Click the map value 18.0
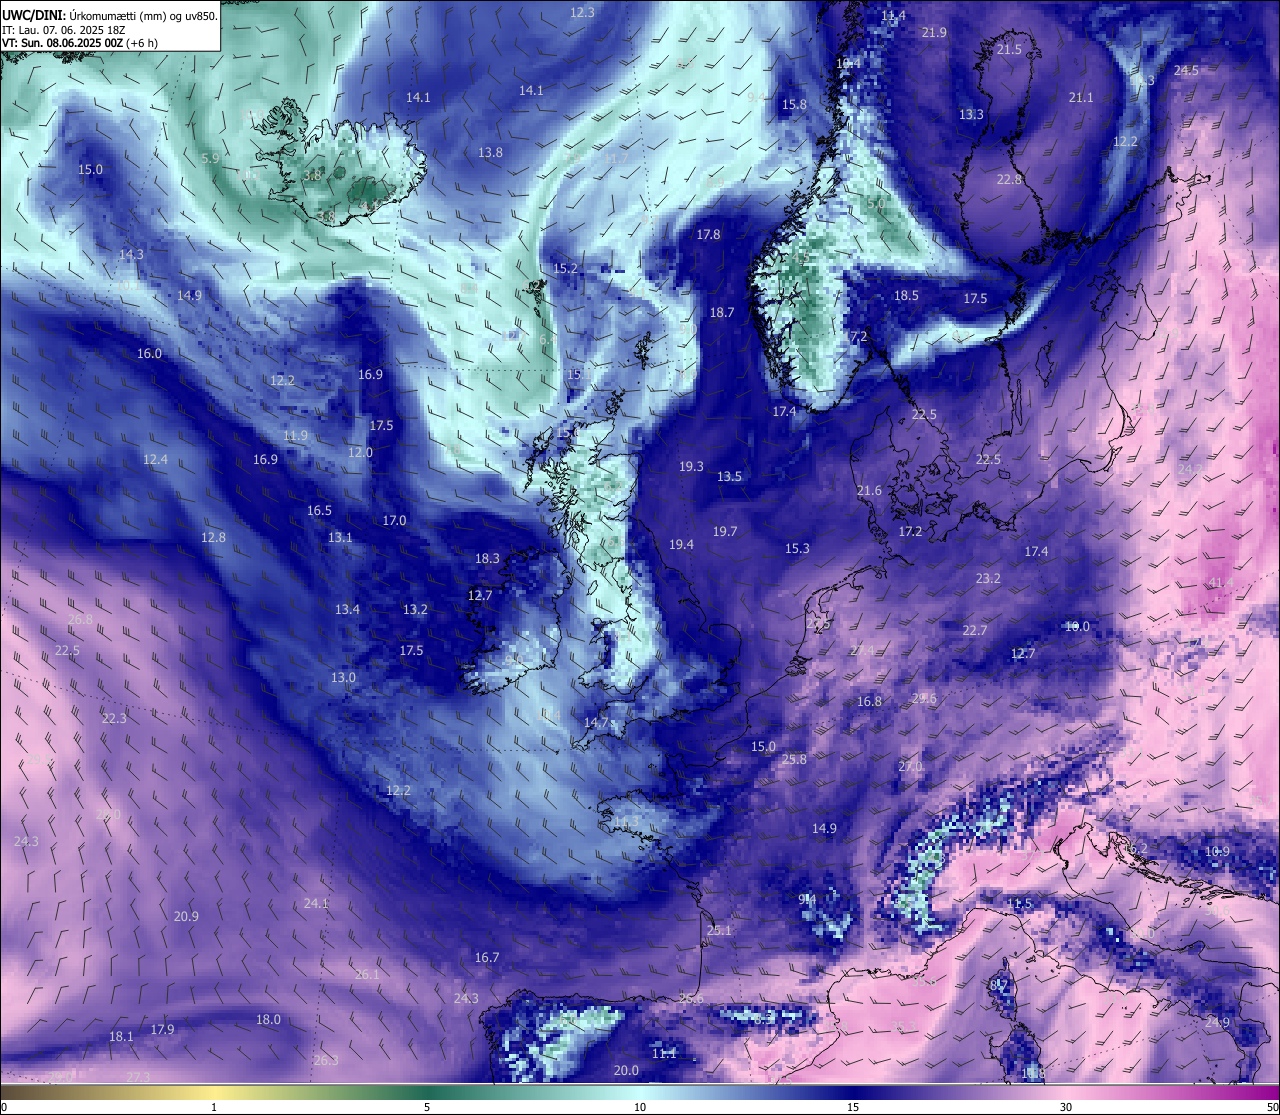The width and height of the screenshot is (1280, 1115). click(x=268, y=1019)
